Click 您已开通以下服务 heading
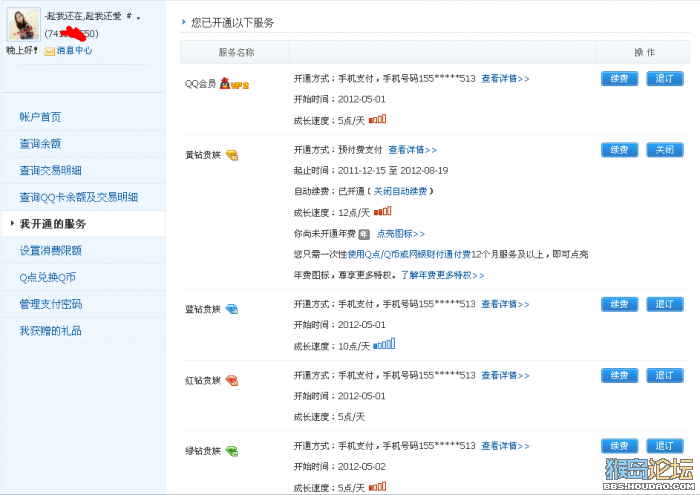The image size is (700, 495). (233, 23)
